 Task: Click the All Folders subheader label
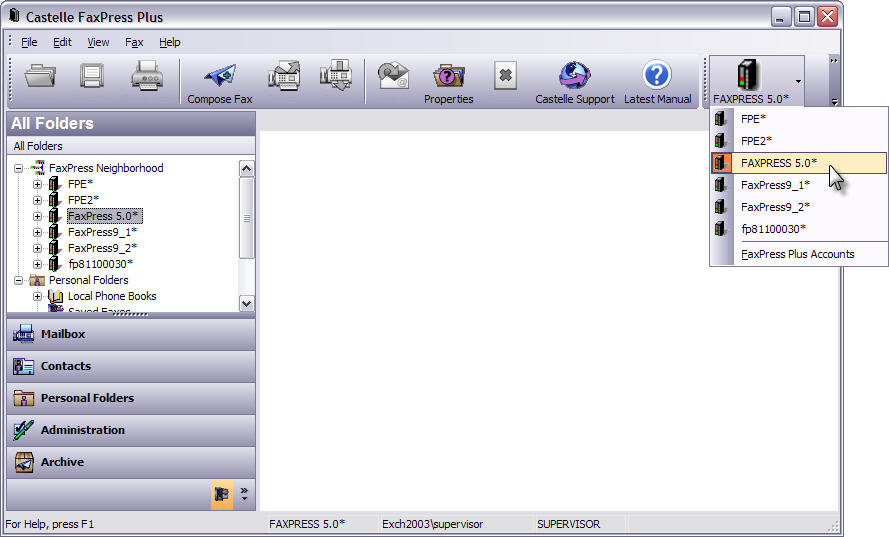pos(38,146)
